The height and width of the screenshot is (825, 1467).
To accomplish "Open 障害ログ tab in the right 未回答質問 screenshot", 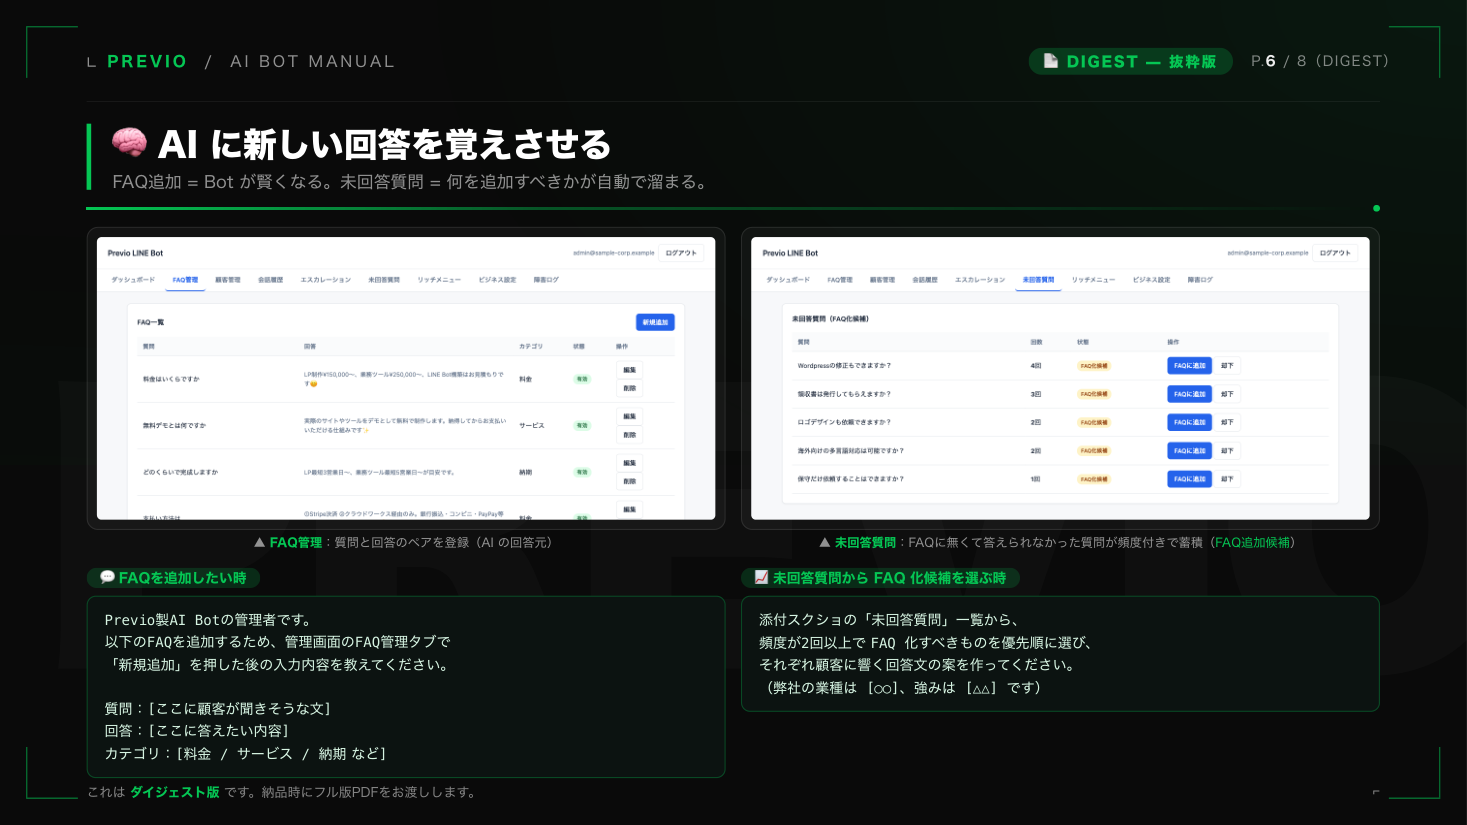I will point(1200,280).
